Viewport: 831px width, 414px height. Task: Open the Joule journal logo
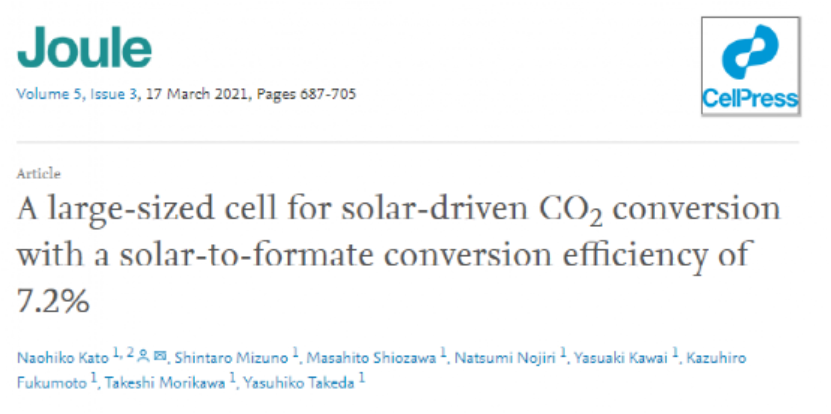coord(84,48)
